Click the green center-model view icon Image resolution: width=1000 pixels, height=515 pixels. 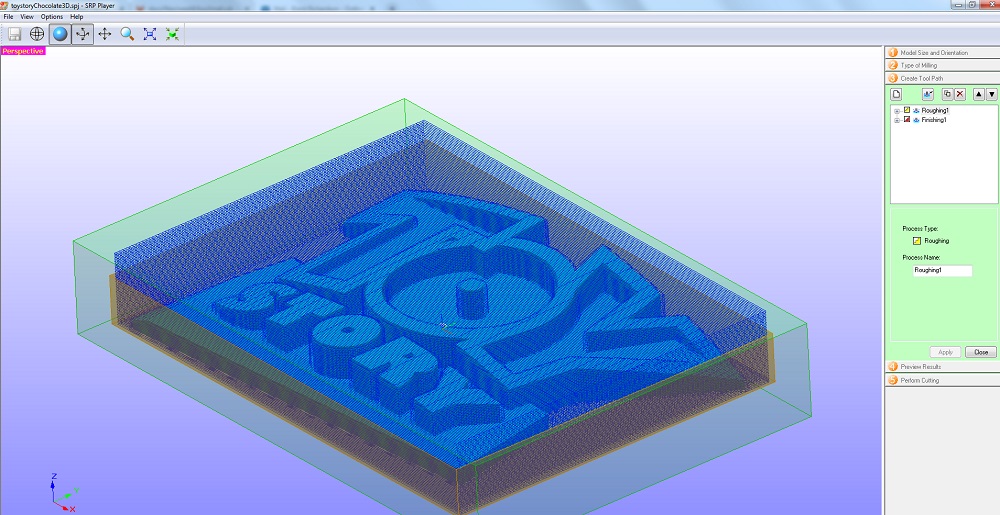click(x=172, y=34)
